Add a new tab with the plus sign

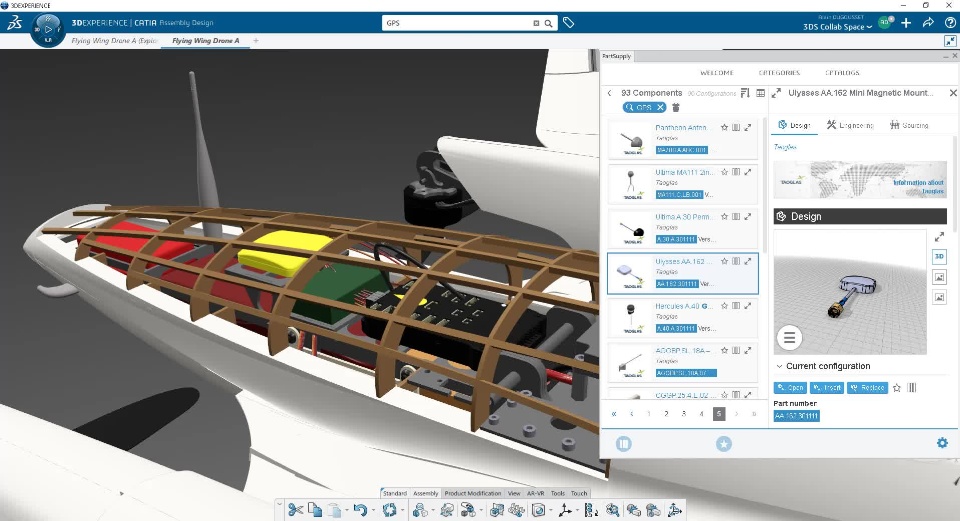[256, 41]
